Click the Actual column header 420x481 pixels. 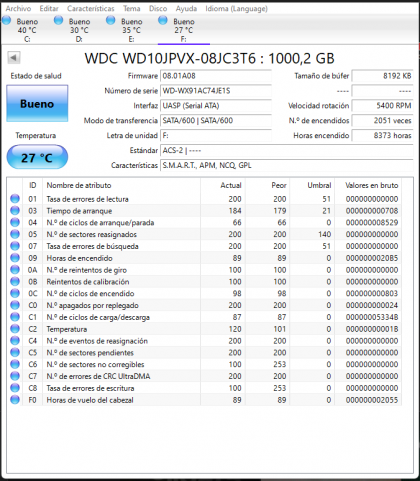click(x=223, y=185)
